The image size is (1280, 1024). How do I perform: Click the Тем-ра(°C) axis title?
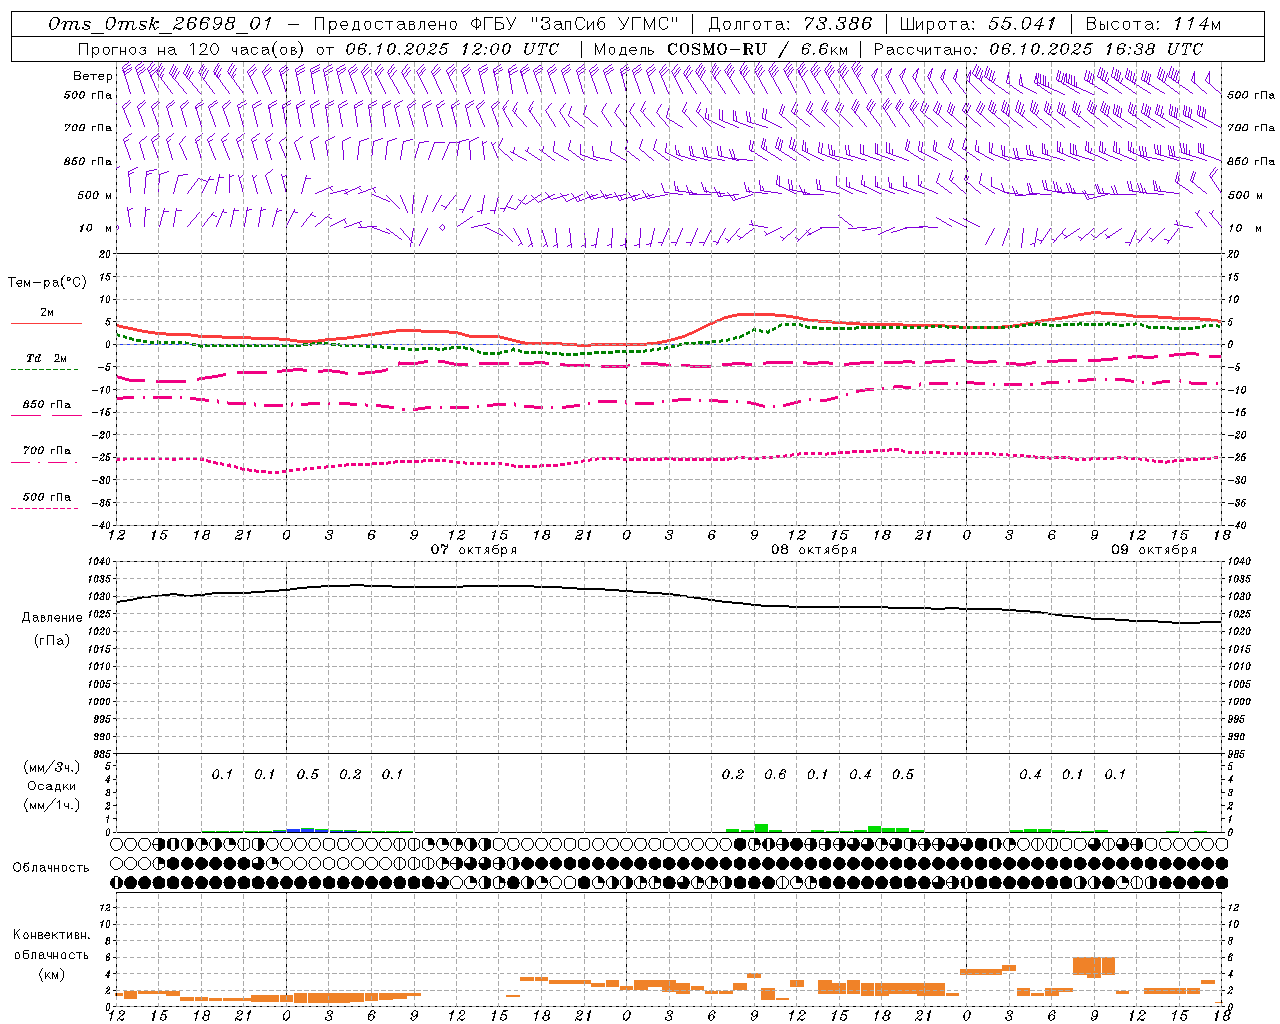(x=47, y=283)
